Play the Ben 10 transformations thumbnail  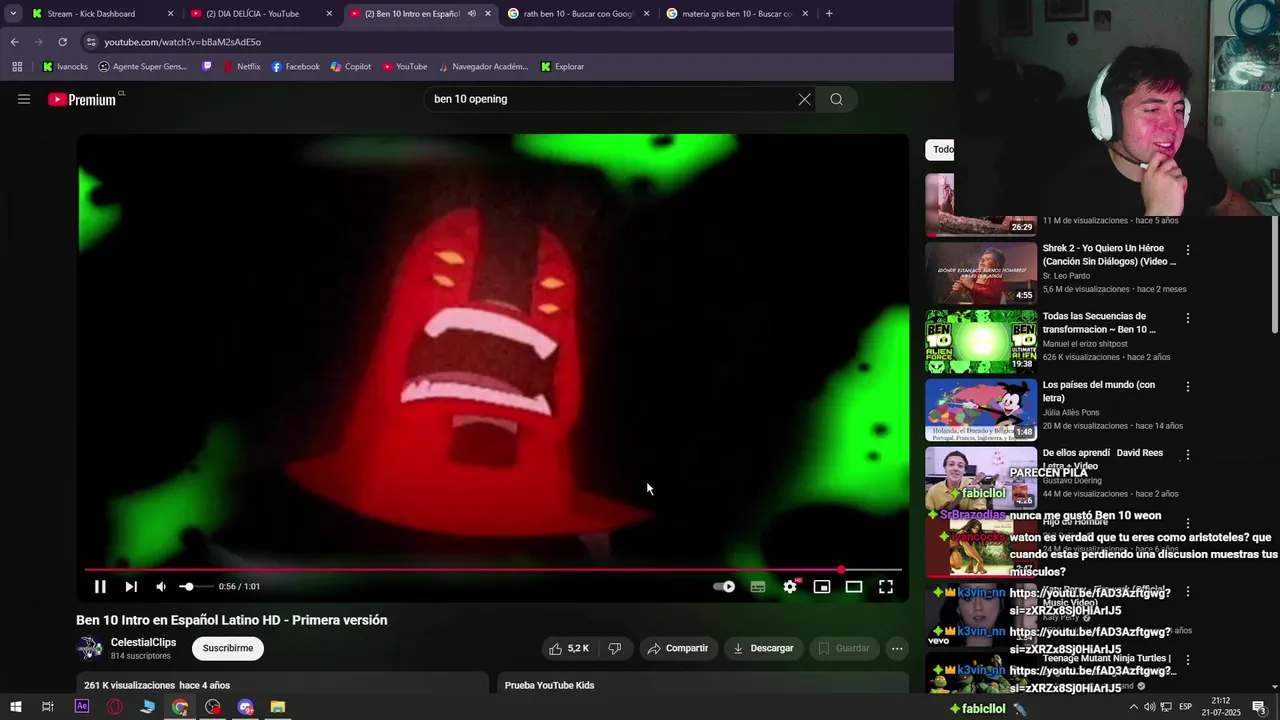pos(981,341)
